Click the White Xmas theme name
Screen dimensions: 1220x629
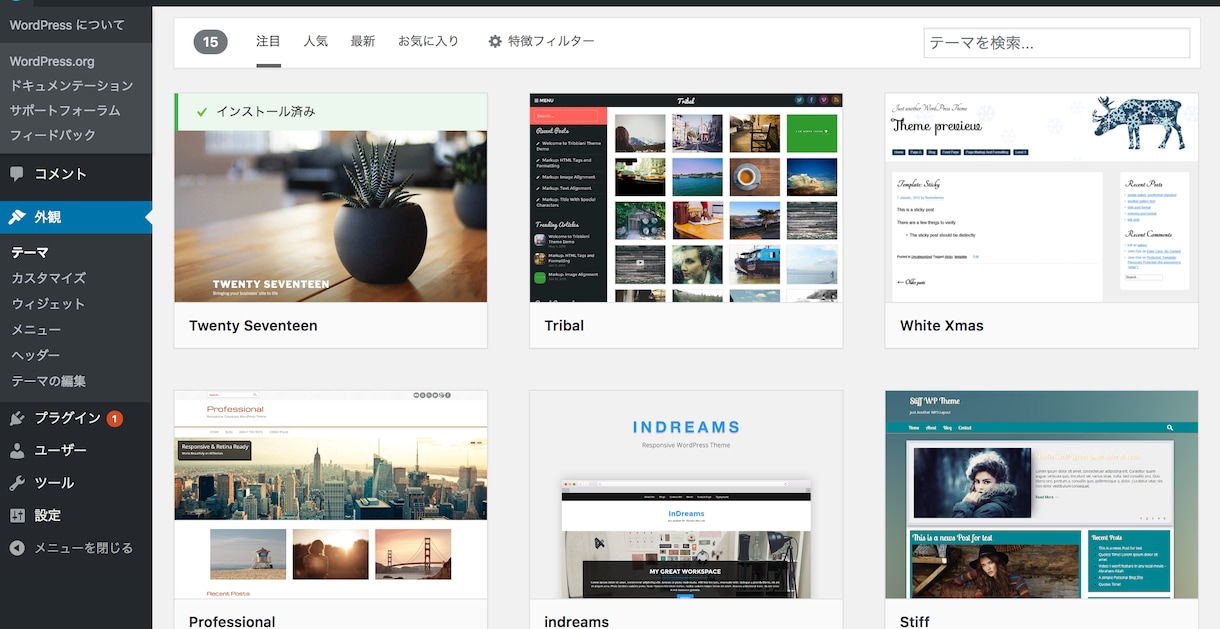[942, 326]
